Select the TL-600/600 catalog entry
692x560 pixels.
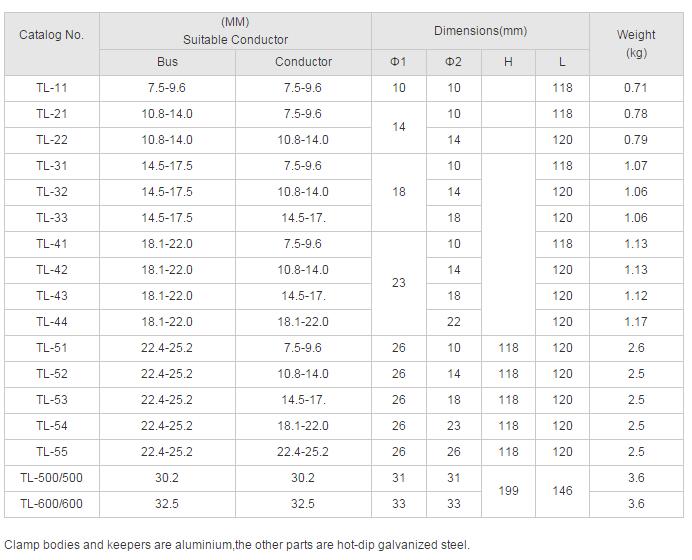(52, 504)
